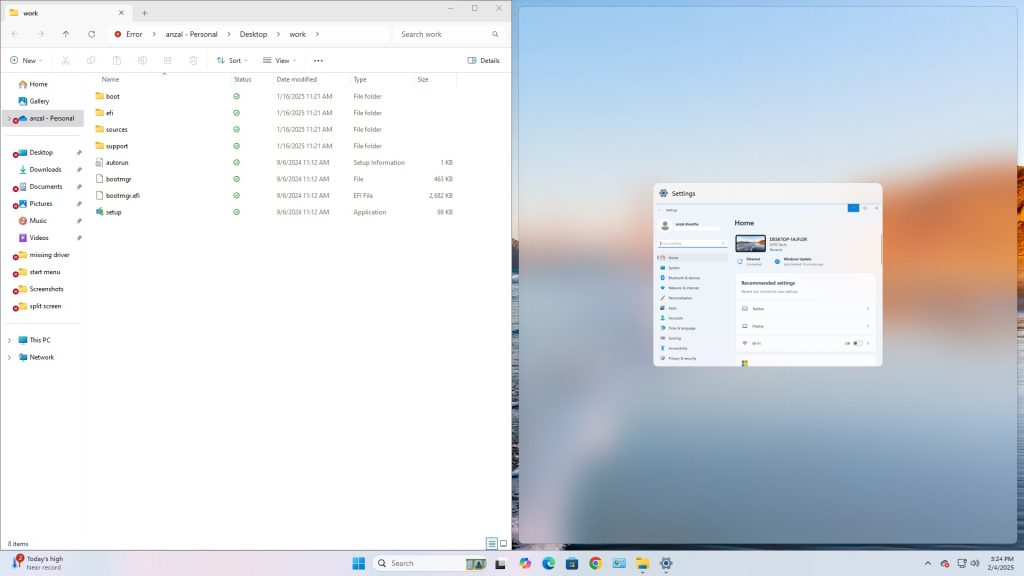Select the Rename icon on the toolbar
Viewport: 1024px width, 576px height.
tap(142, 60)
